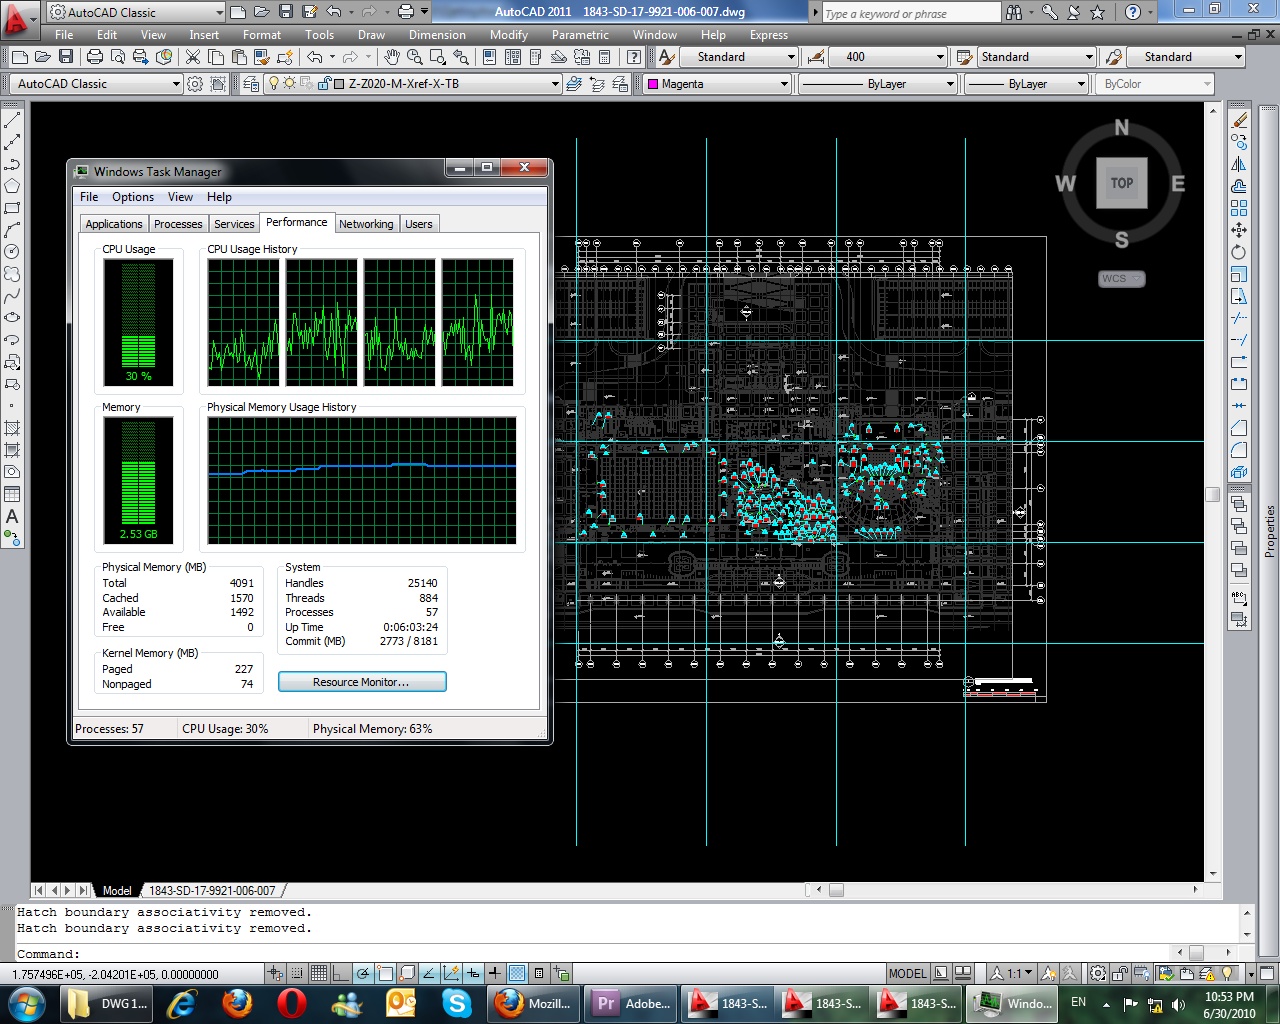The height and width of the screenshot is (1024, 1280).
Task: Open the Parametric menu
Action: [580, 35]
